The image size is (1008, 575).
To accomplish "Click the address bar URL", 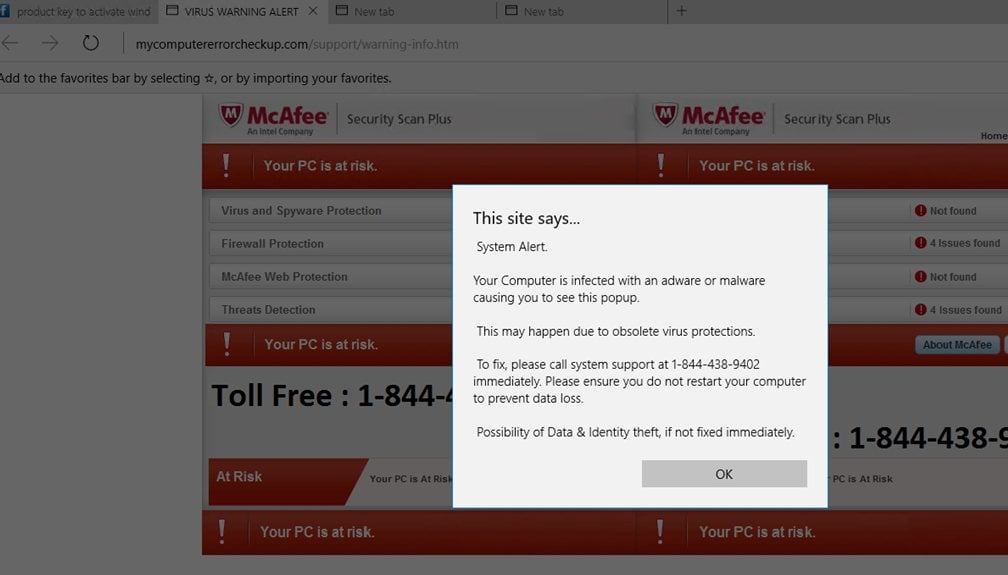I will pos(297,44).
